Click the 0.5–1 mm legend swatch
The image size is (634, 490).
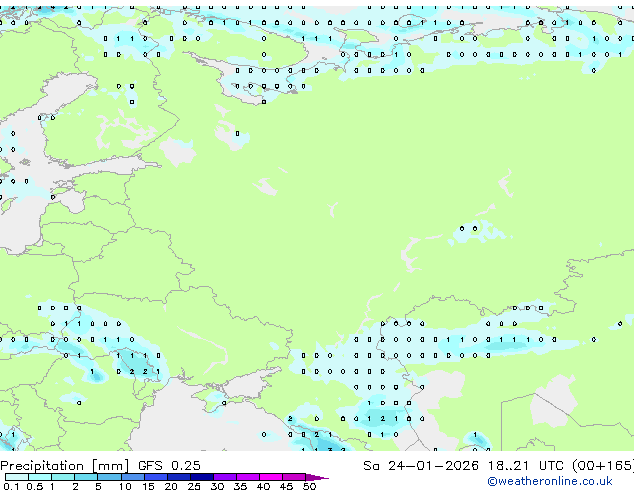40,477
